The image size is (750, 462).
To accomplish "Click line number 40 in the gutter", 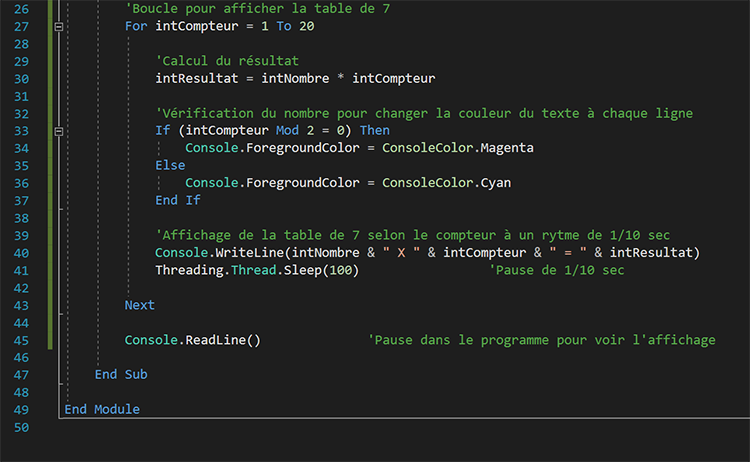I will pos(22,253).
